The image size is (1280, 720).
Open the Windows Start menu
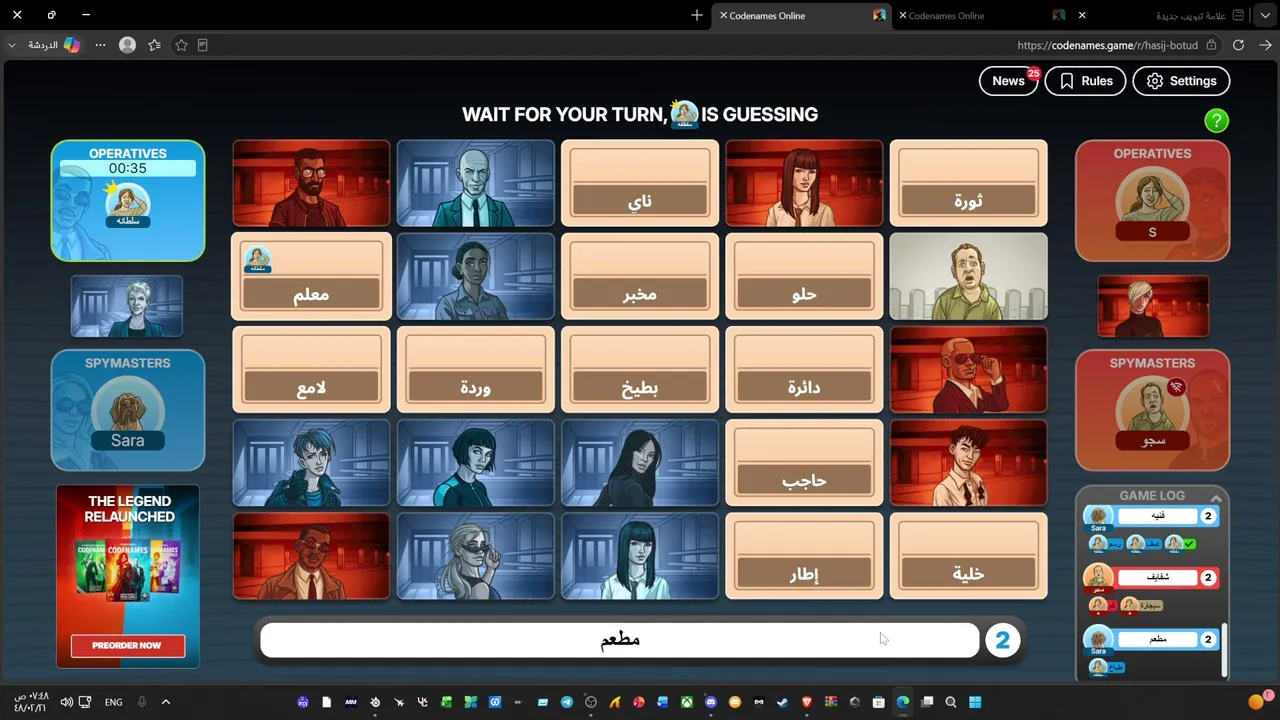975,702
